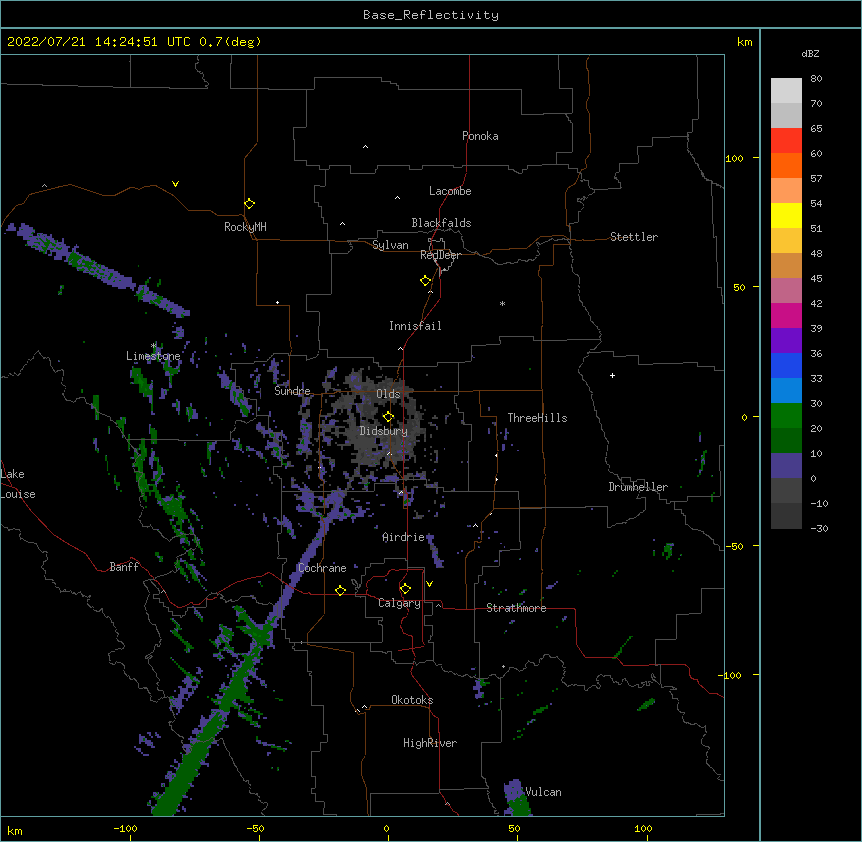The image size is (862, 842).
Task: Click the Airdrie city label
Action: tap(403, 537)
